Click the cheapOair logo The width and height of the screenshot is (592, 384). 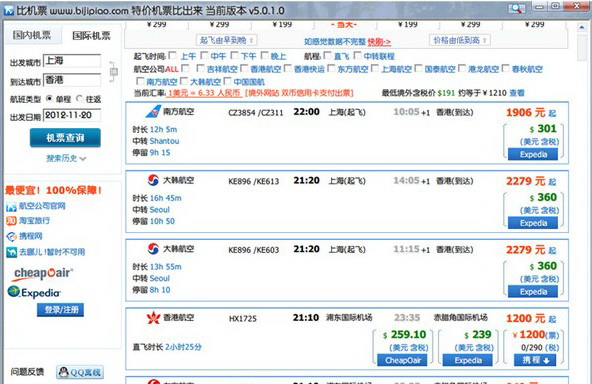(43, 273)
